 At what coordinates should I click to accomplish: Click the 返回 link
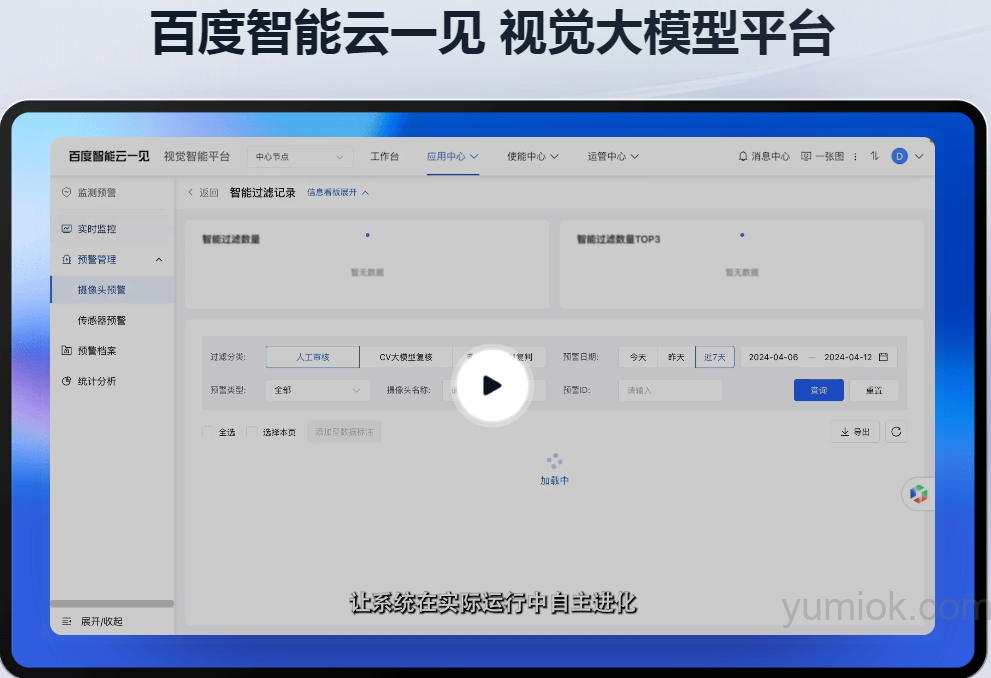(x=209, y=192)
